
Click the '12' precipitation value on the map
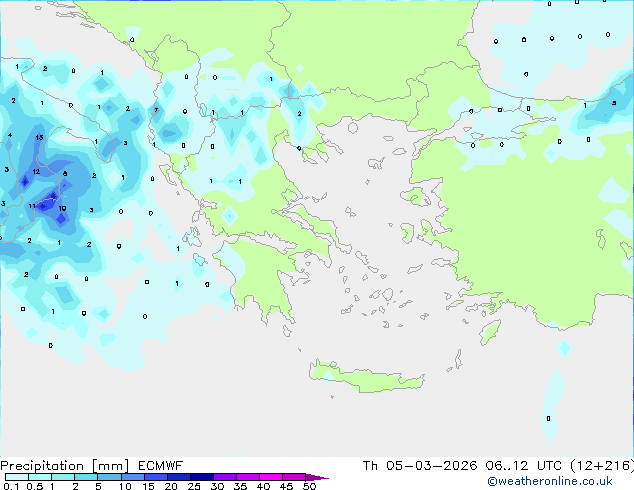point(36,171)
